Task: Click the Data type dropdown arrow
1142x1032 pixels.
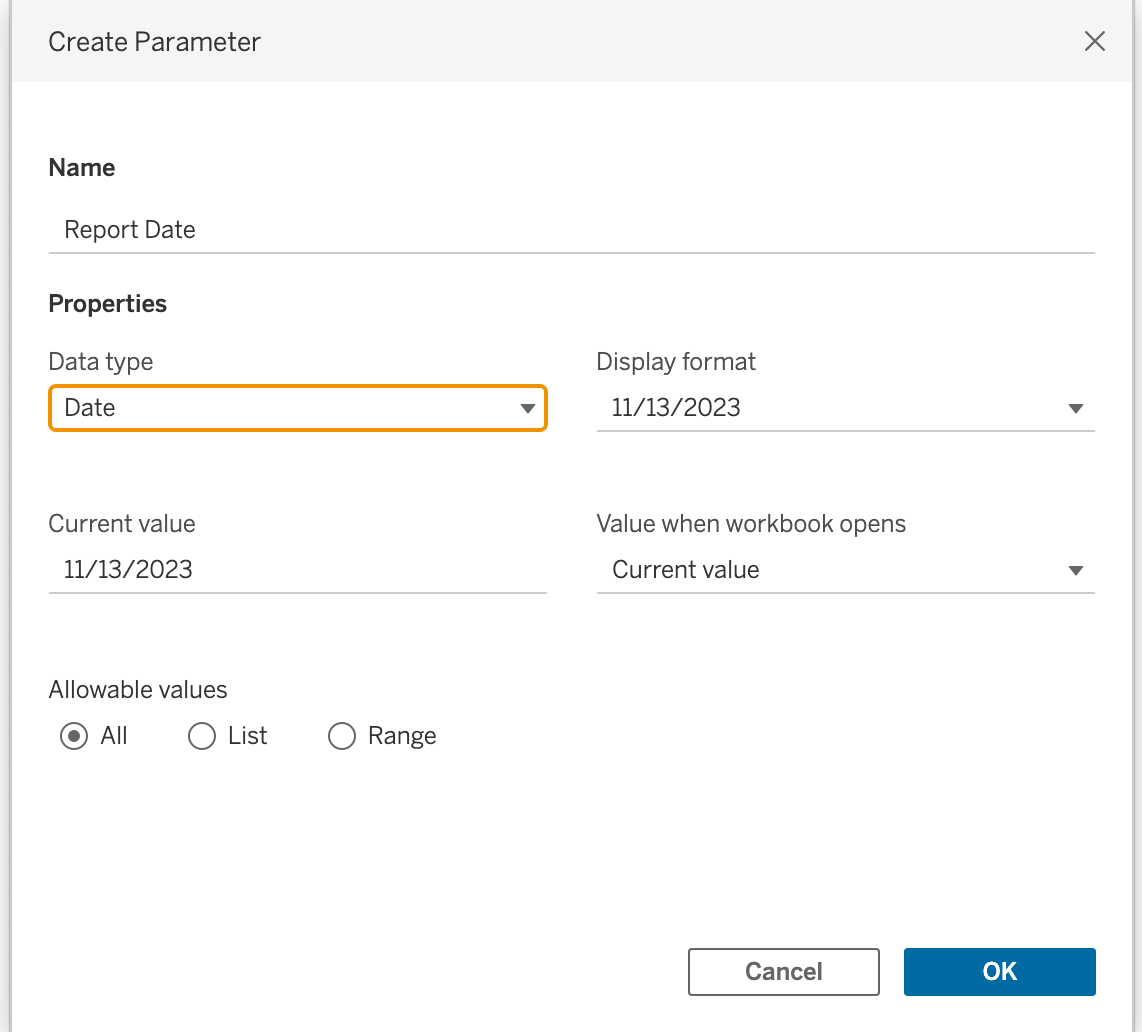Action: click(527, 409)
